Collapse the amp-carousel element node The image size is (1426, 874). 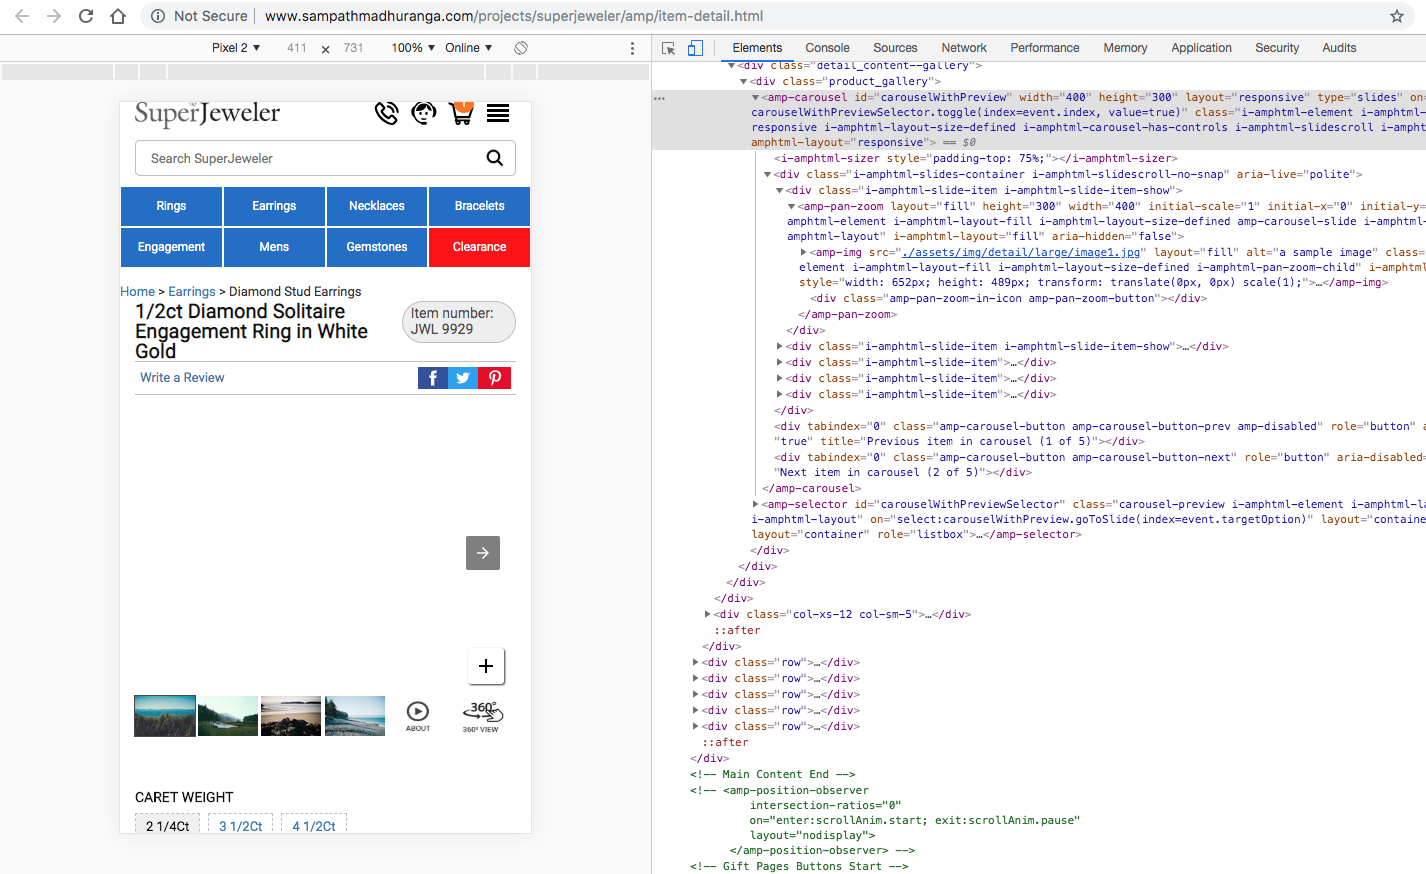tap(755, 97)
